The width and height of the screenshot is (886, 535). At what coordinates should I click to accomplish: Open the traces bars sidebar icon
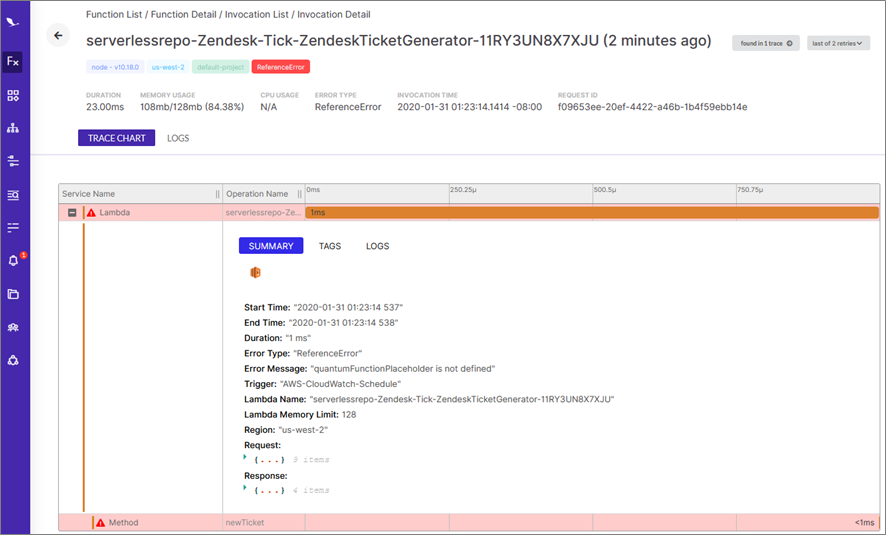13,228
